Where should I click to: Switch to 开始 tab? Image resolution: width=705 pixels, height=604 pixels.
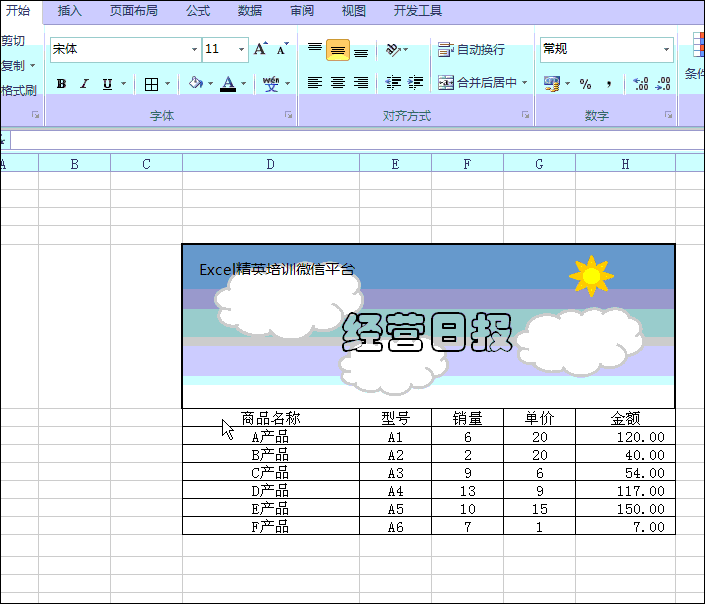click(x=18, y=11)
